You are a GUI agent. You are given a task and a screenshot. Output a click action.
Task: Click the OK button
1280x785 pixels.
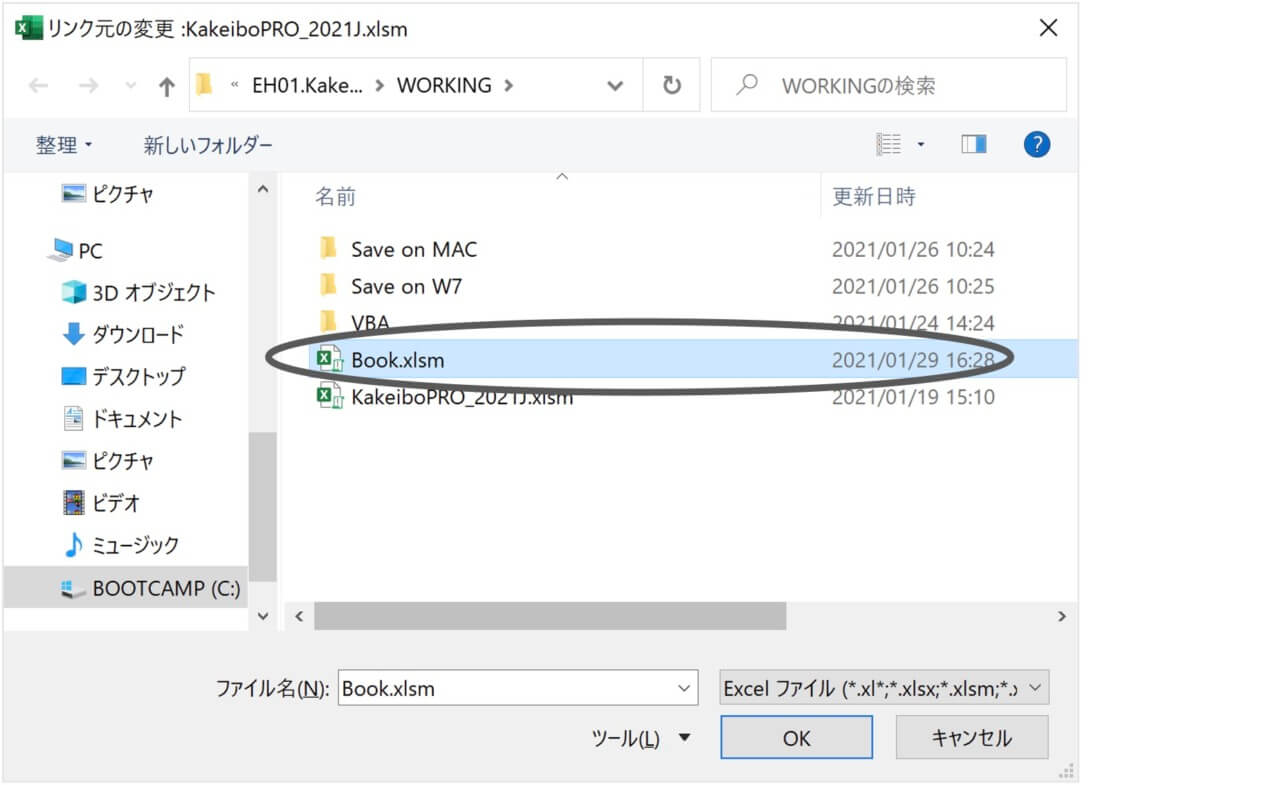796,738
